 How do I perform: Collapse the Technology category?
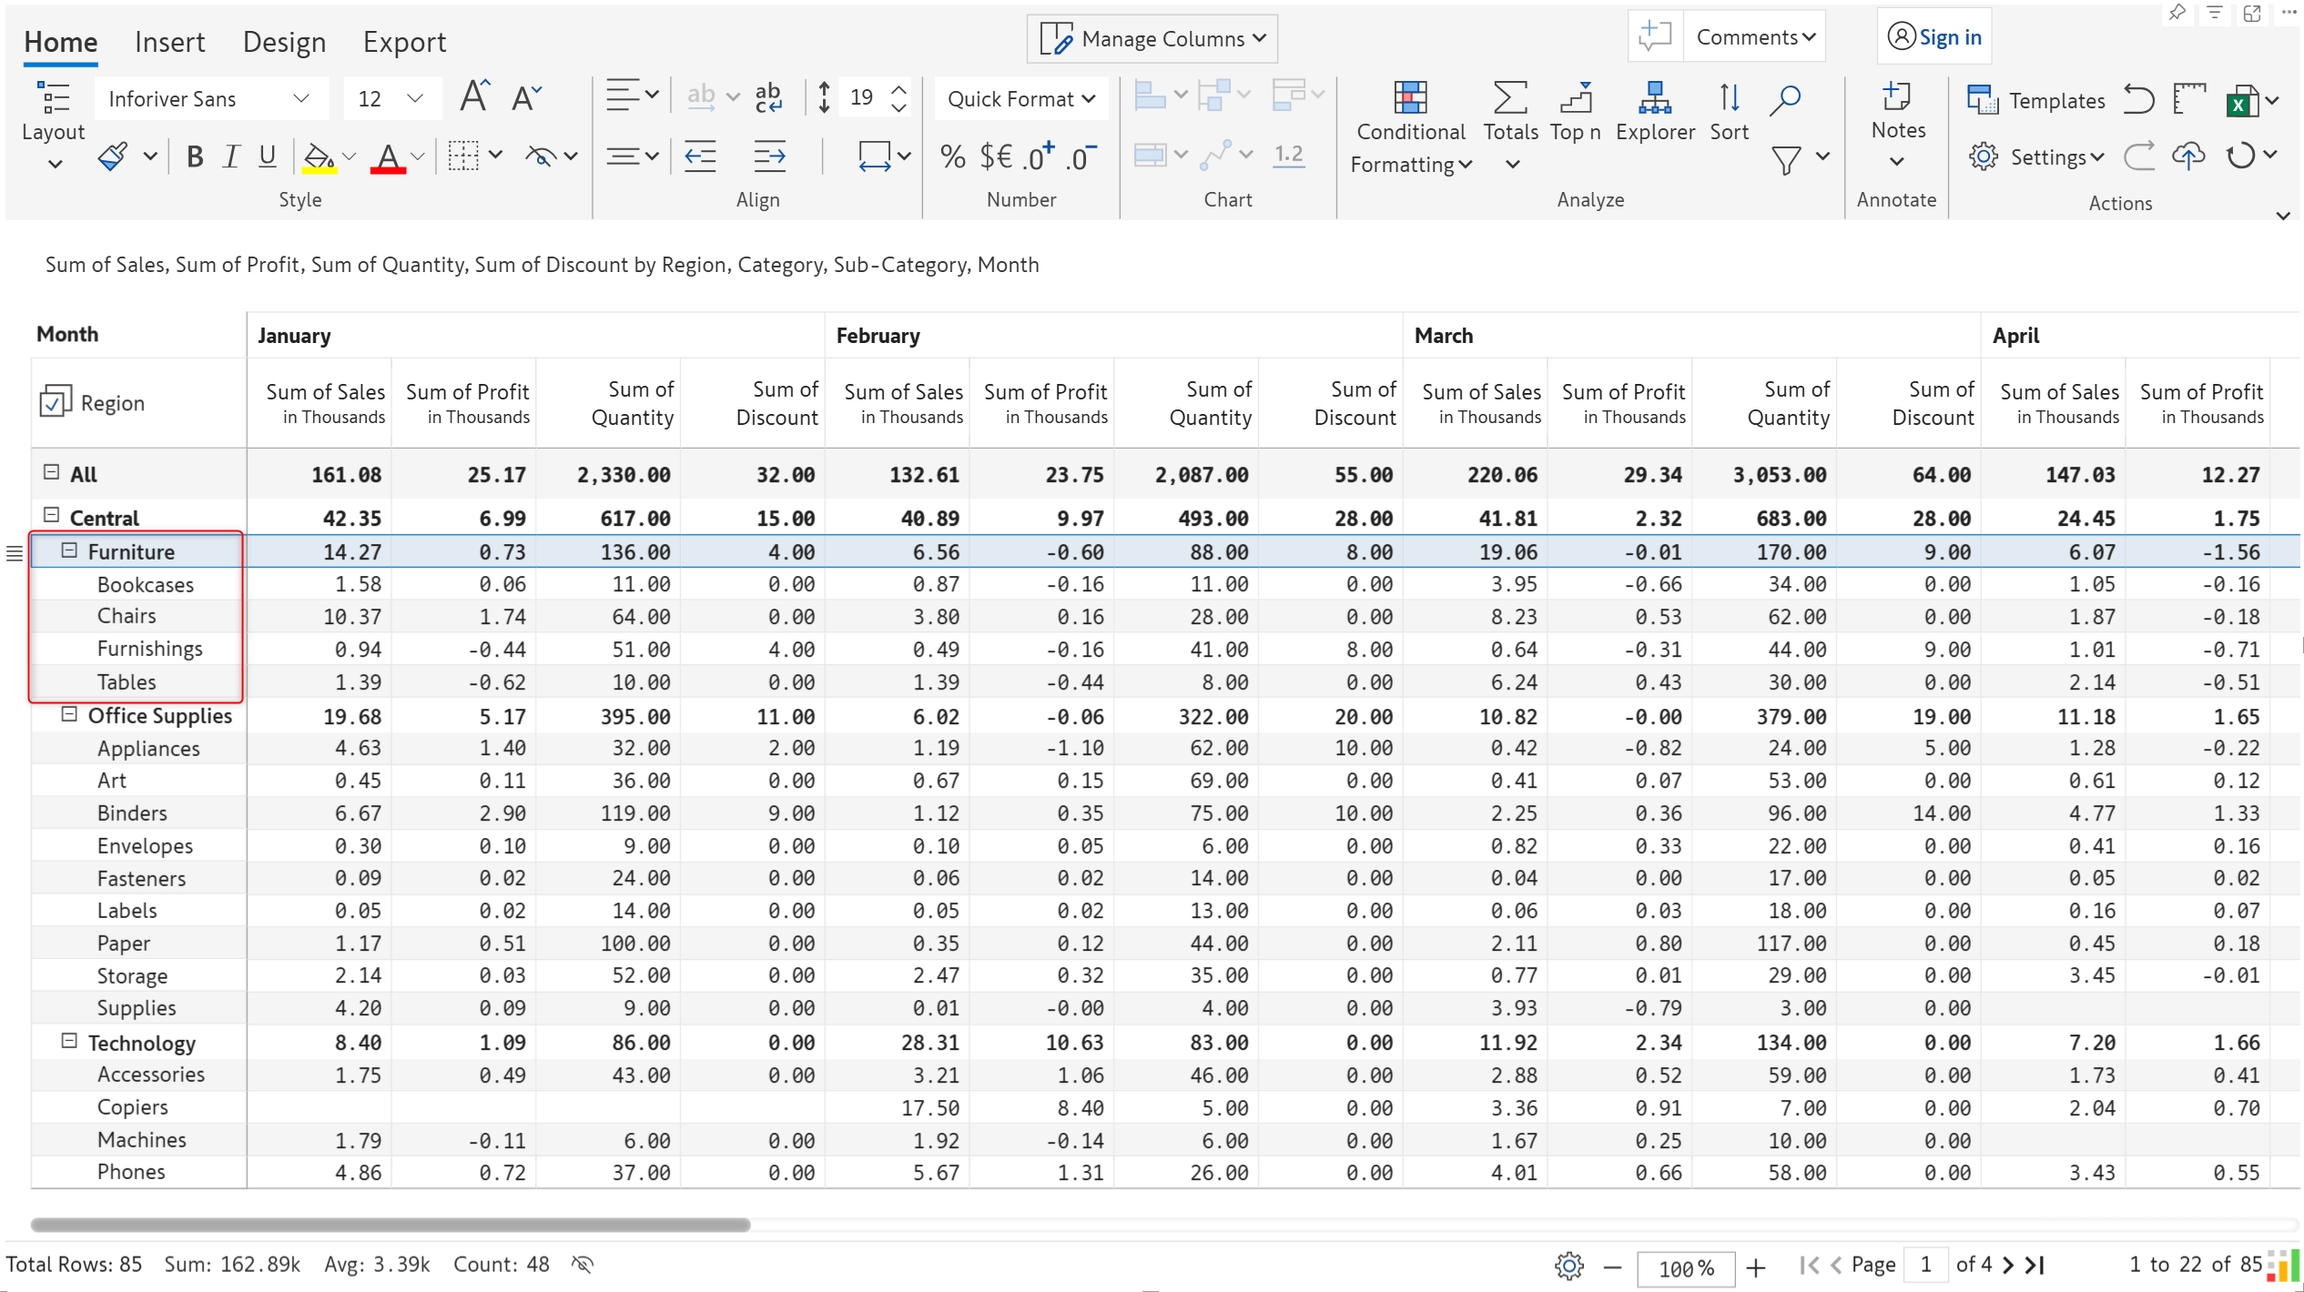[x=69, y=1041]
